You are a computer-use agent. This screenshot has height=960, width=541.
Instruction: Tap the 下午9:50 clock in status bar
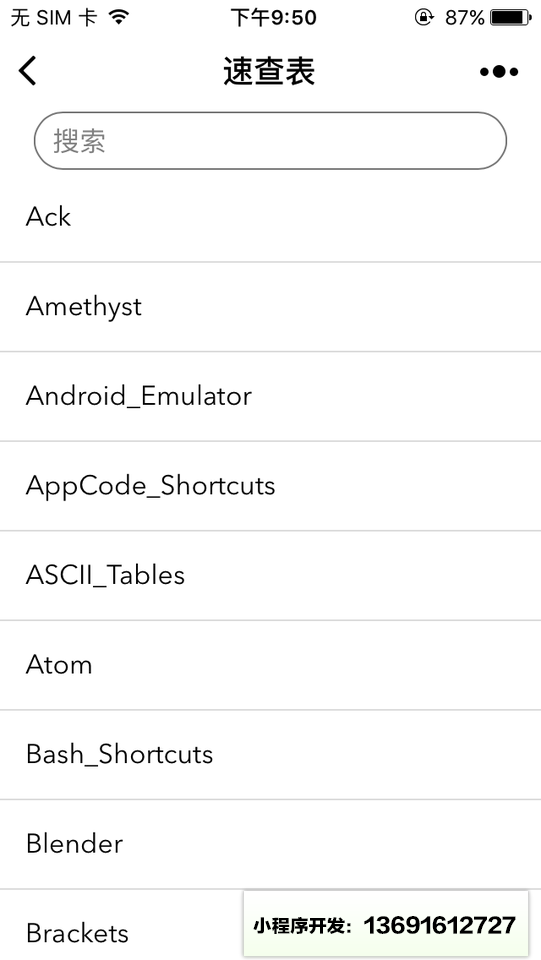273,18
